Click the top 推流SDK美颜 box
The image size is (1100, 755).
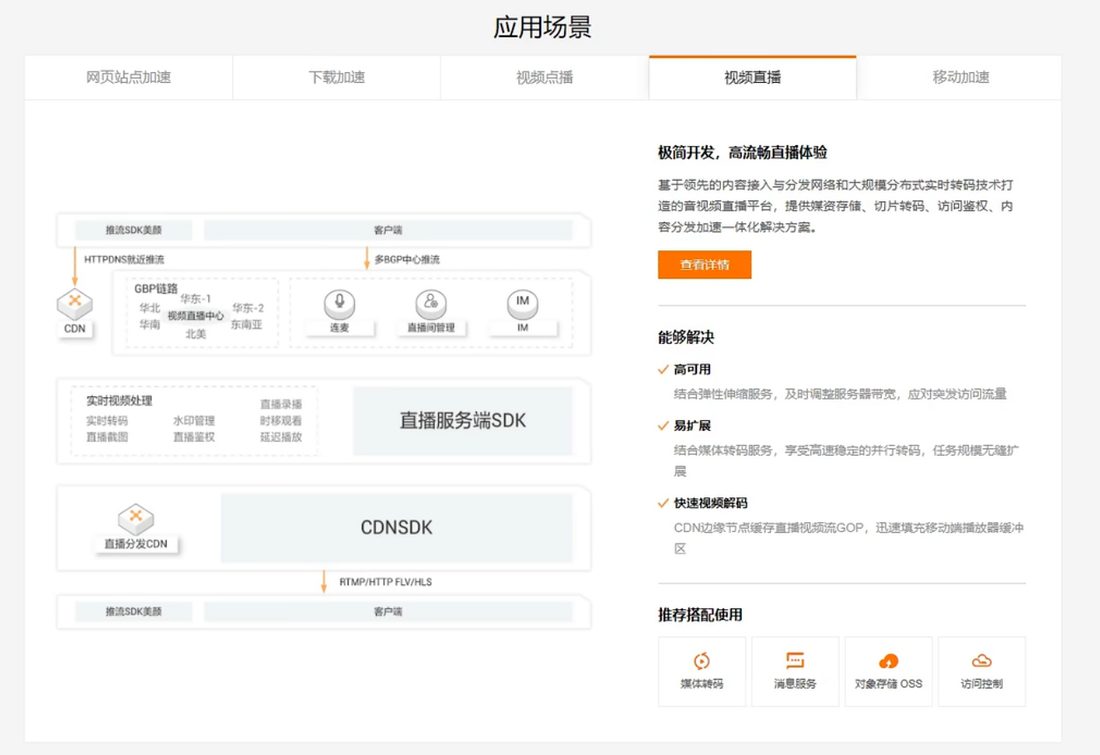click(x=133, y=230)
